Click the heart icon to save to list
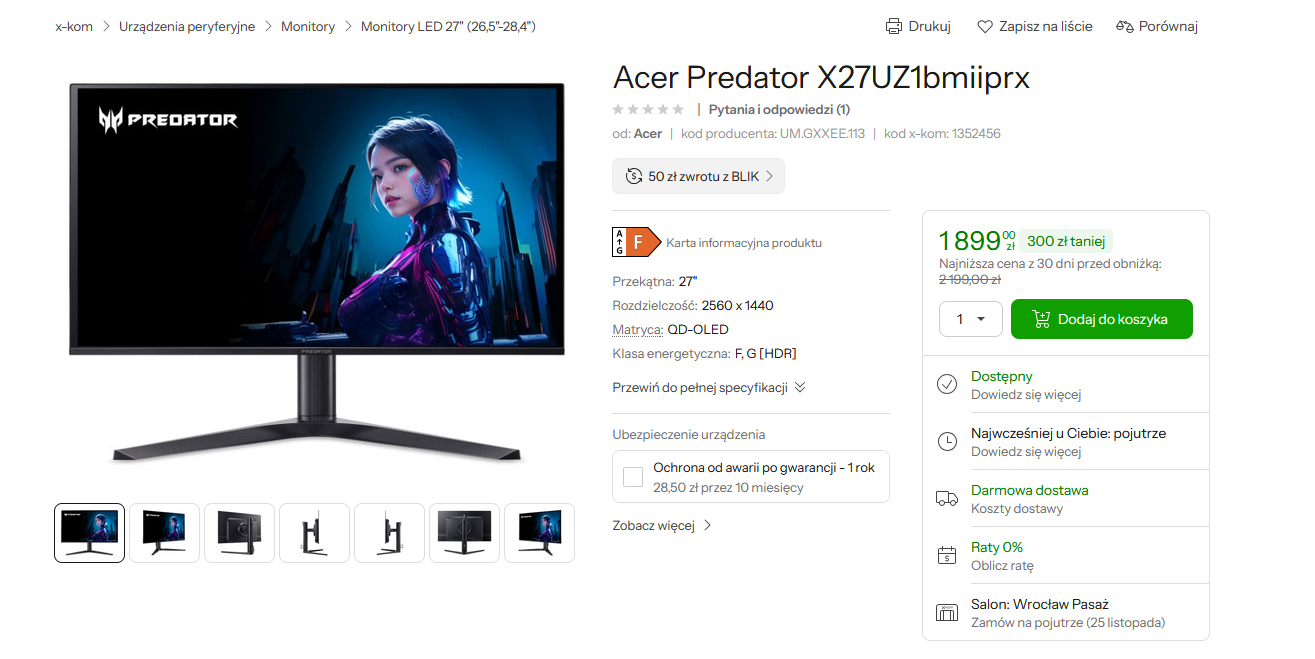The height and width of the screenshot is (659, 1315). [x=985, y=26]
